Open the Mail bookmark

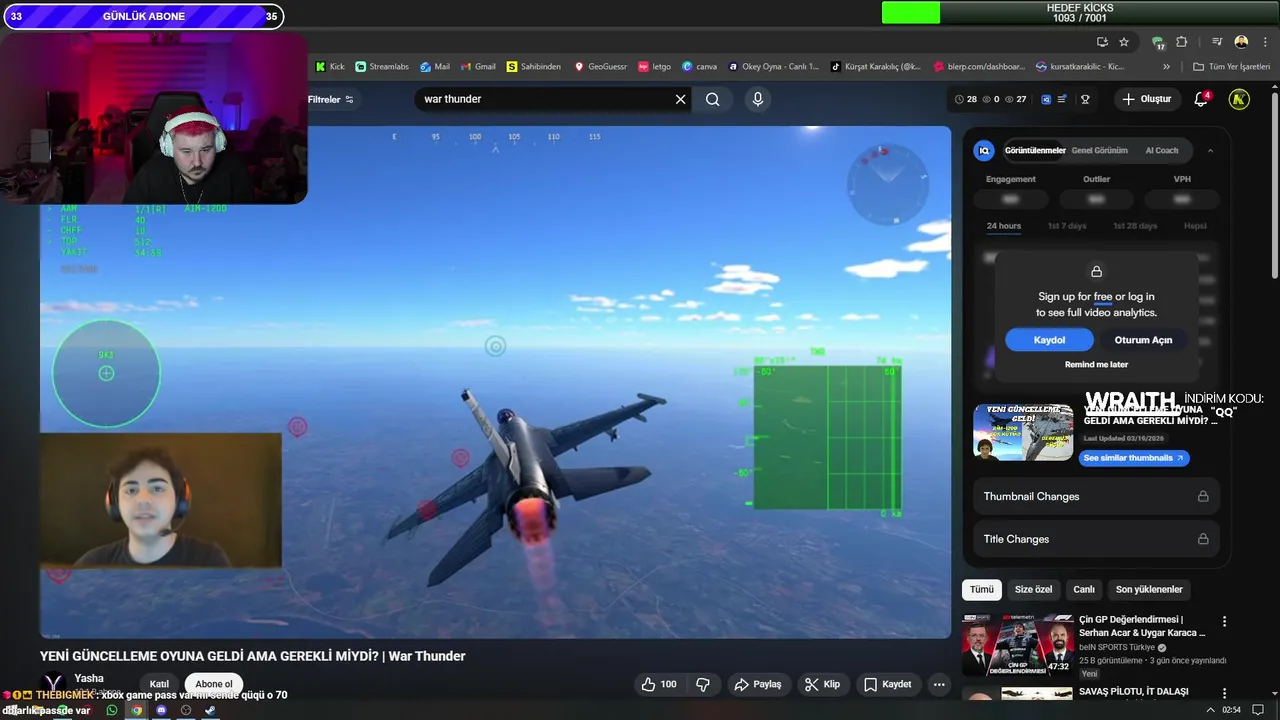435,67
